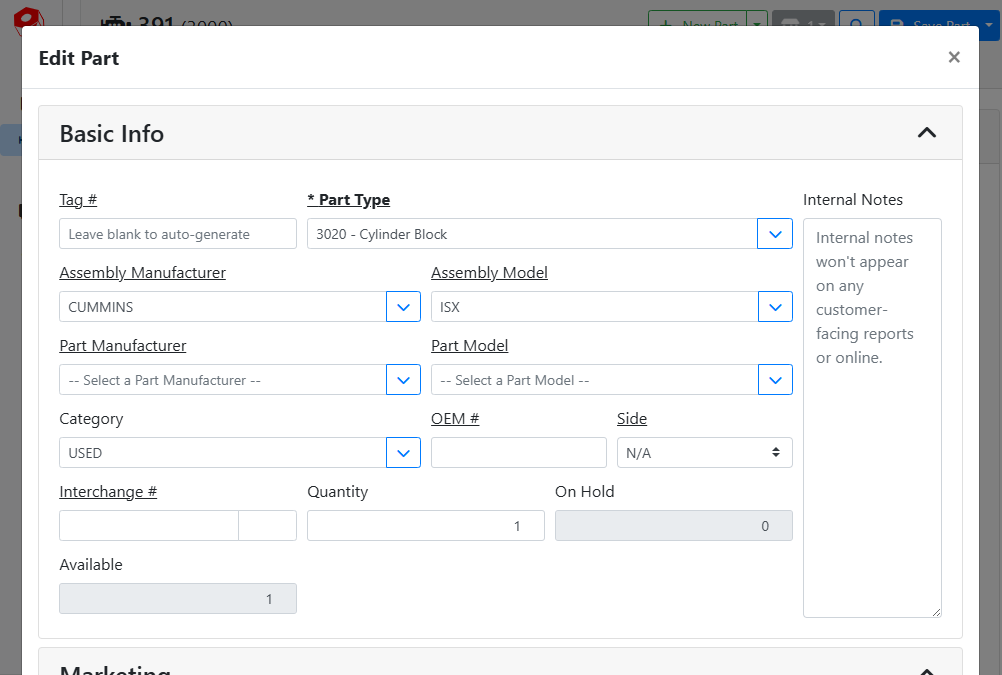Collapse the Marketing section chevron

[x=926, y=670]
